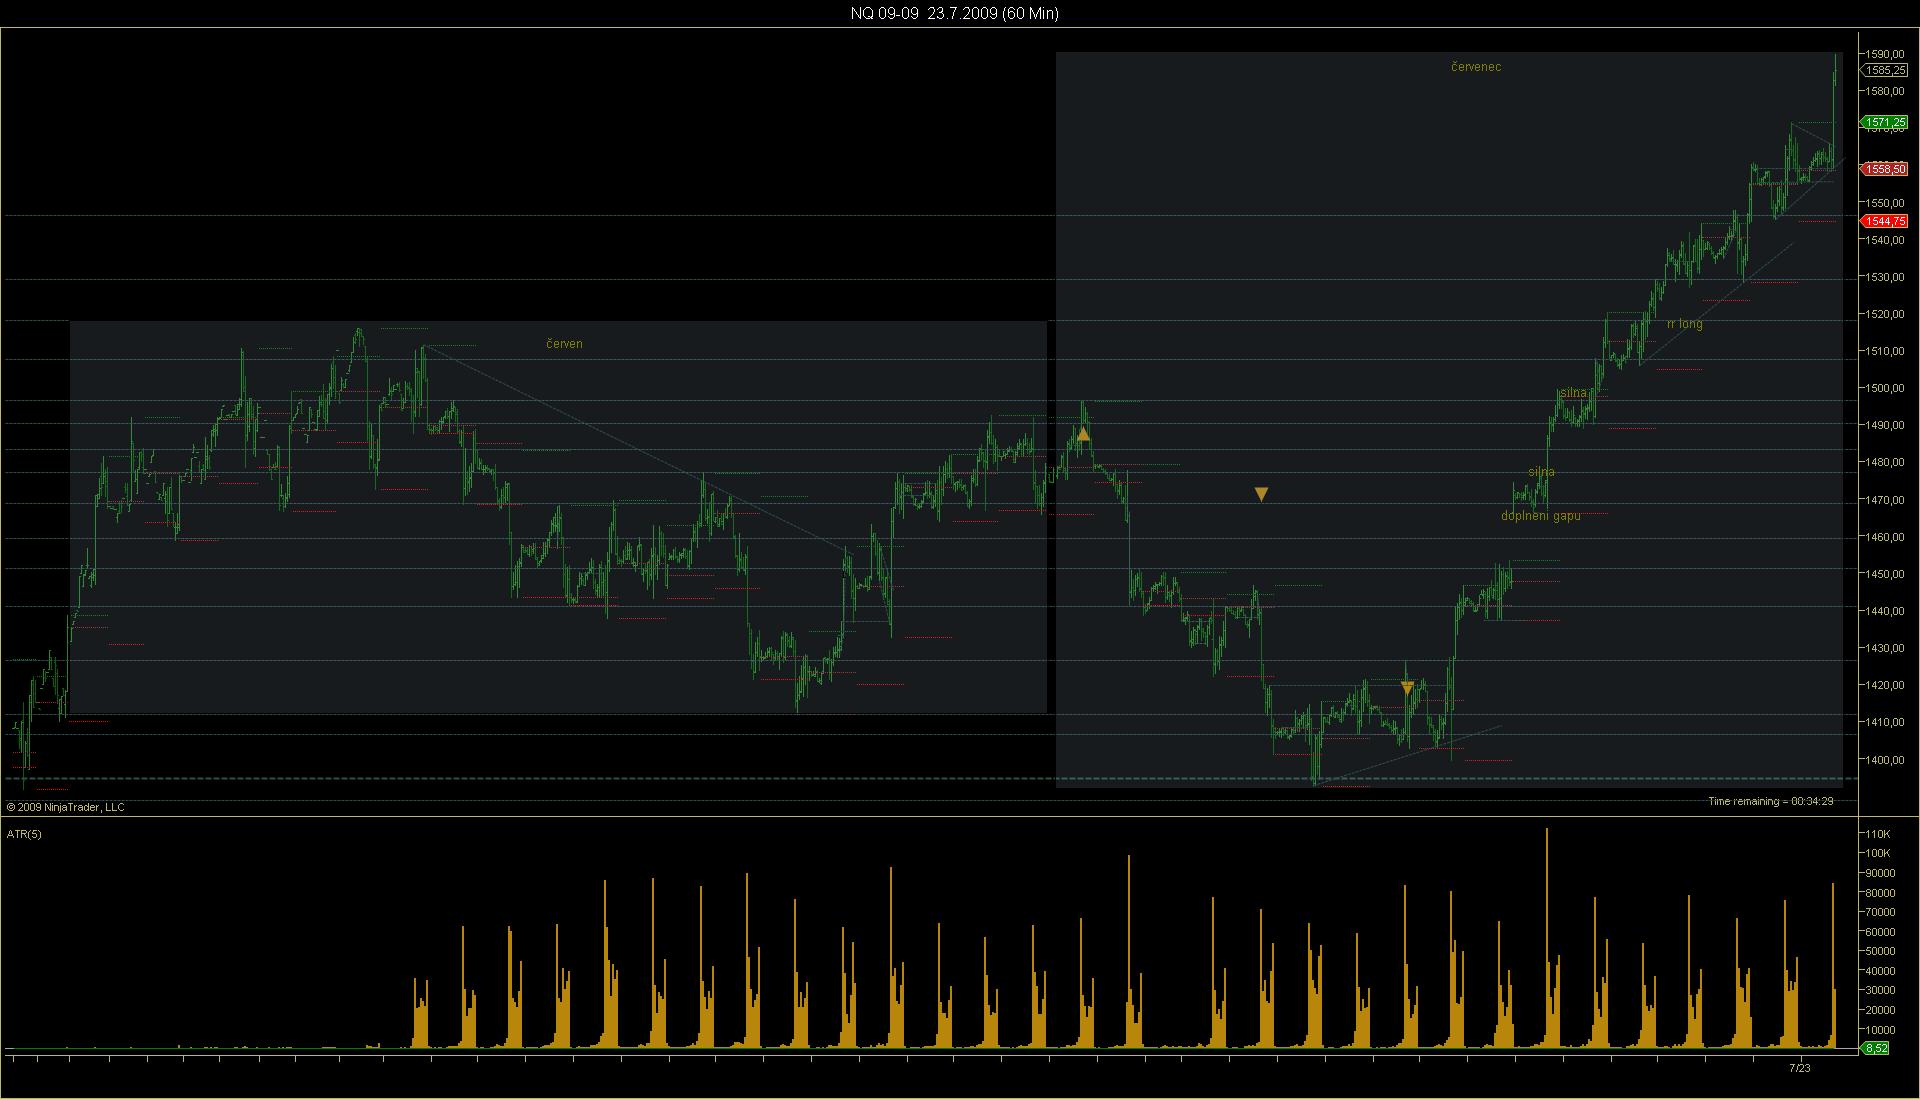1920x1099 pixels.
Task: Click the 'rr long' chart annotation
Action: (1684, 324)
